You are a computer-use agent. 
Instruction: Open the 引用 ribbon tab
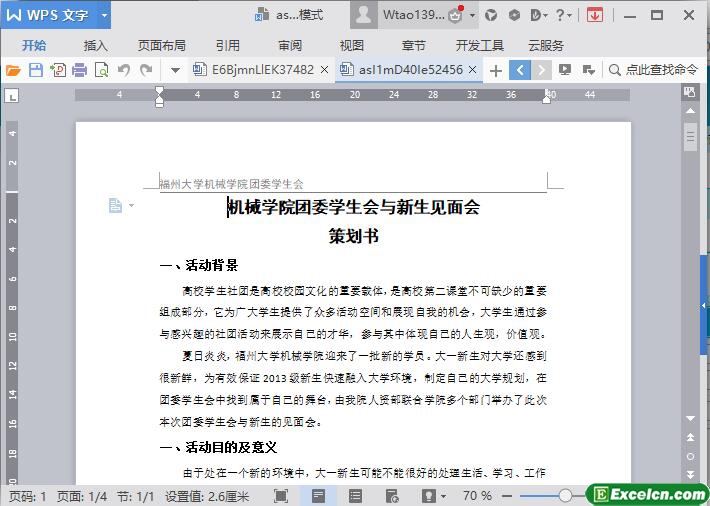(227, 45)
